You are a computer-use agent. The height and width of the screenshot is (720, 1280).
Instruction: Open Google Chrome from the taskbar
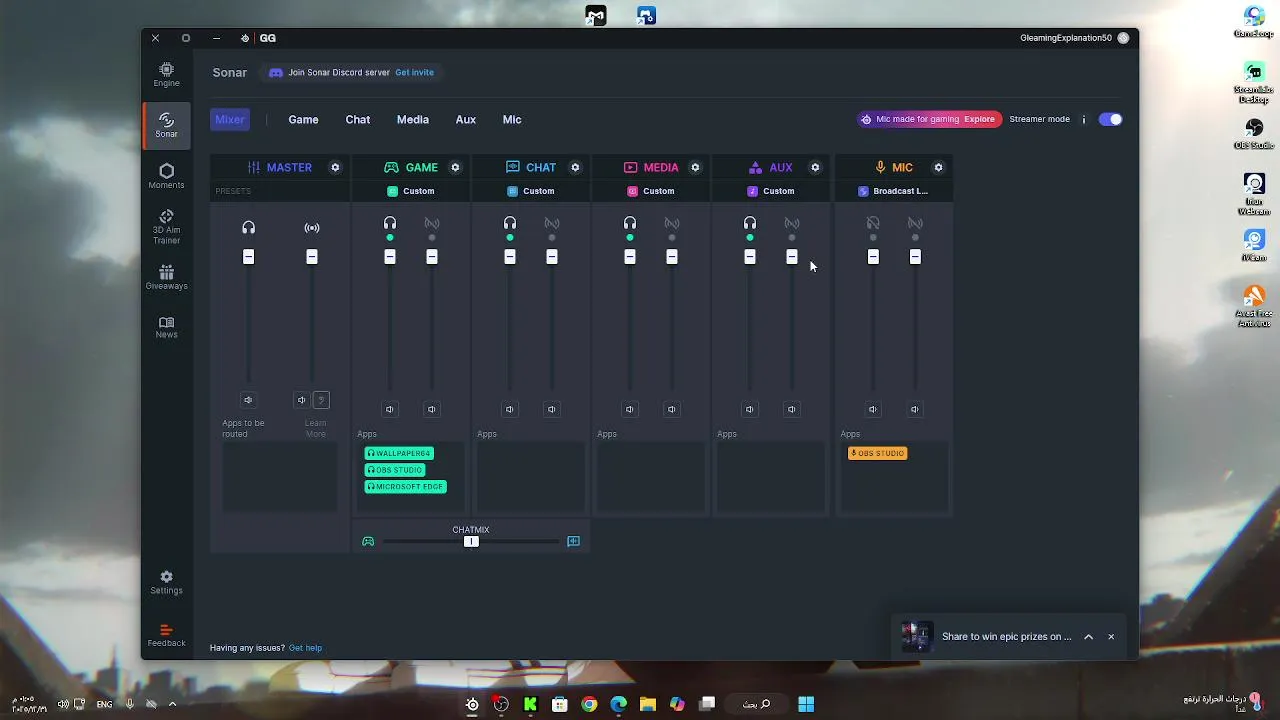pos(589,704)
